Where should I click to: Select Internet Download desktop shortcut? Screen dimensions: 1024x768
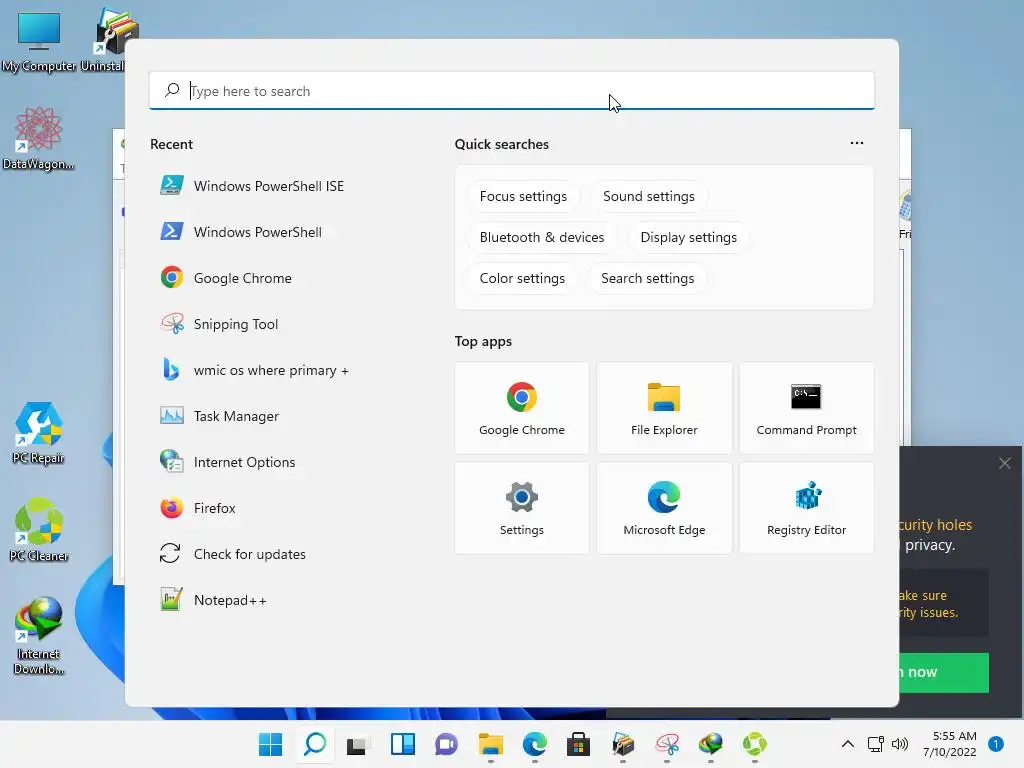coord(39,635)
